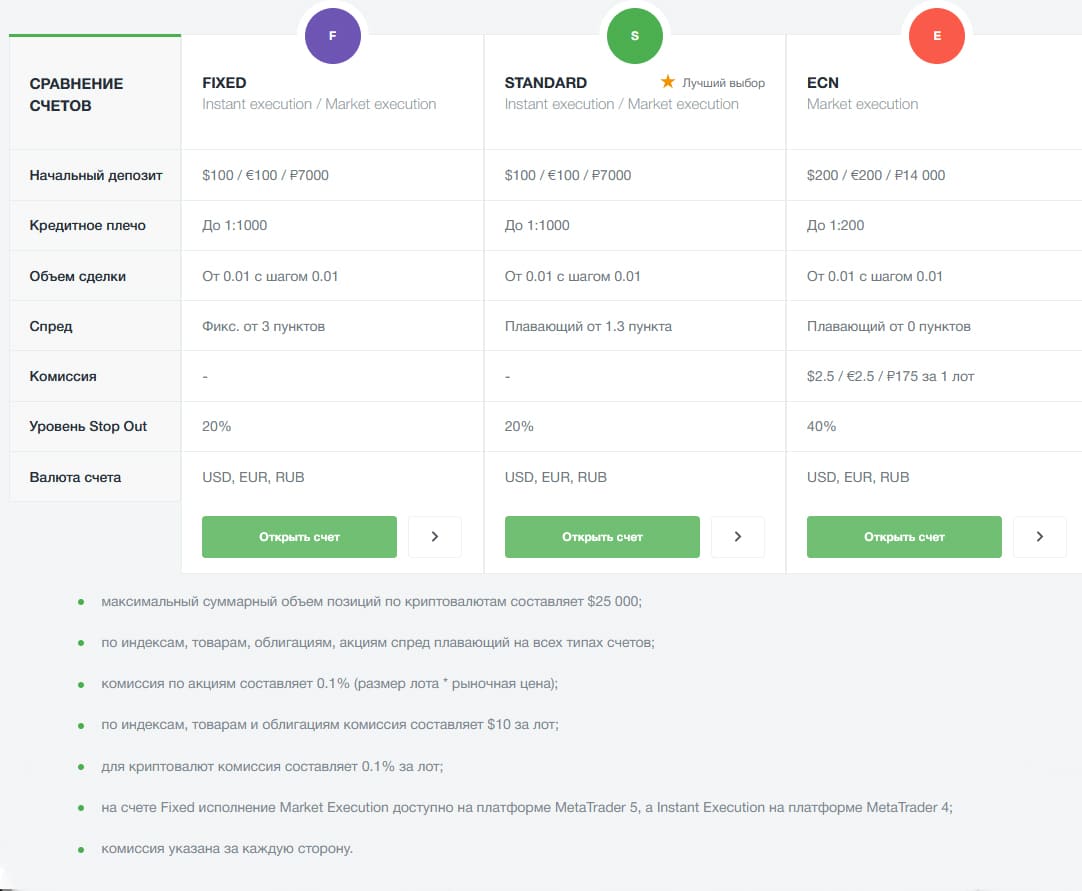Select the STANDARD account heading

pyautogui.click(x=546, y=83)
